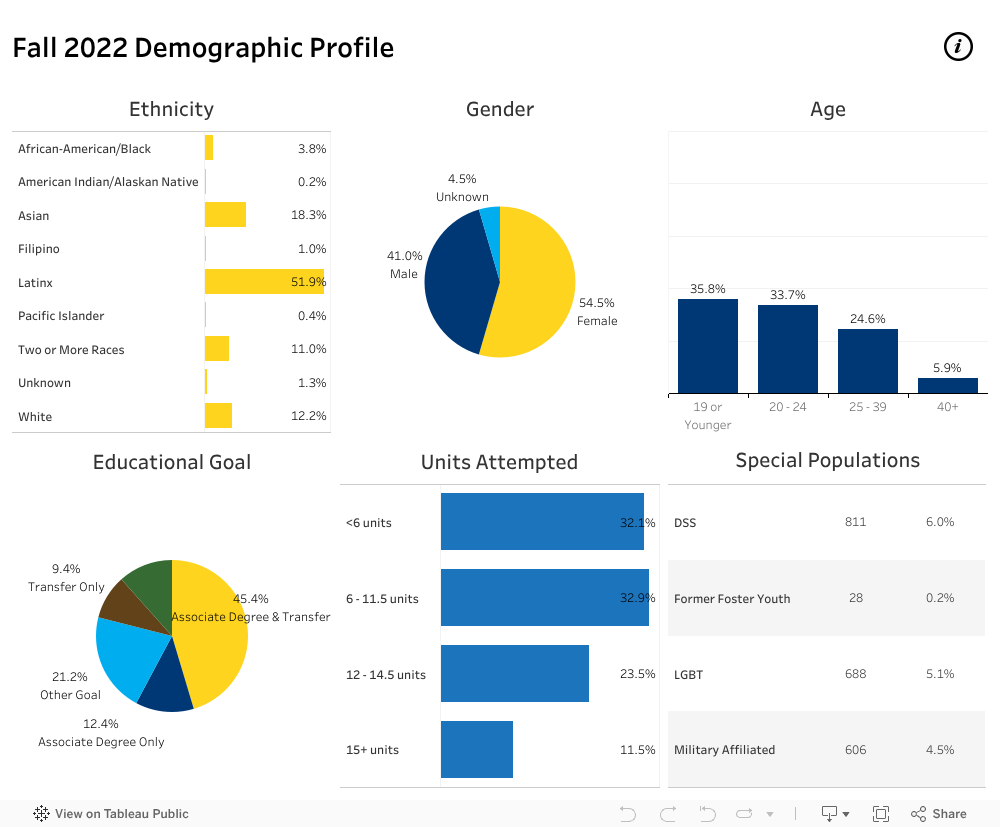Click the Ethnicity chart title

pos(170,109)
